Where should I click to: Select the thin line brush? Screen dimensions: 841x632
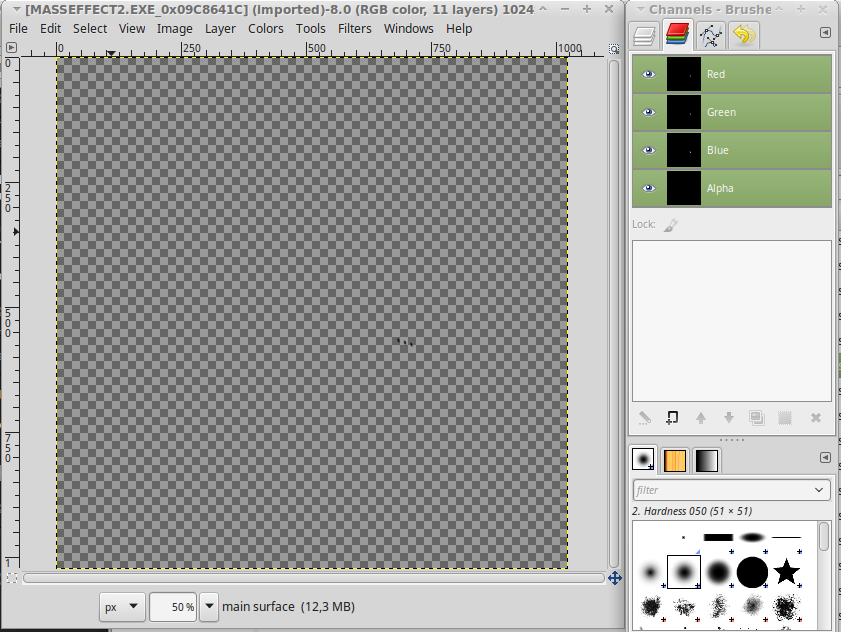pyautogui.click(x=786, y=538)
